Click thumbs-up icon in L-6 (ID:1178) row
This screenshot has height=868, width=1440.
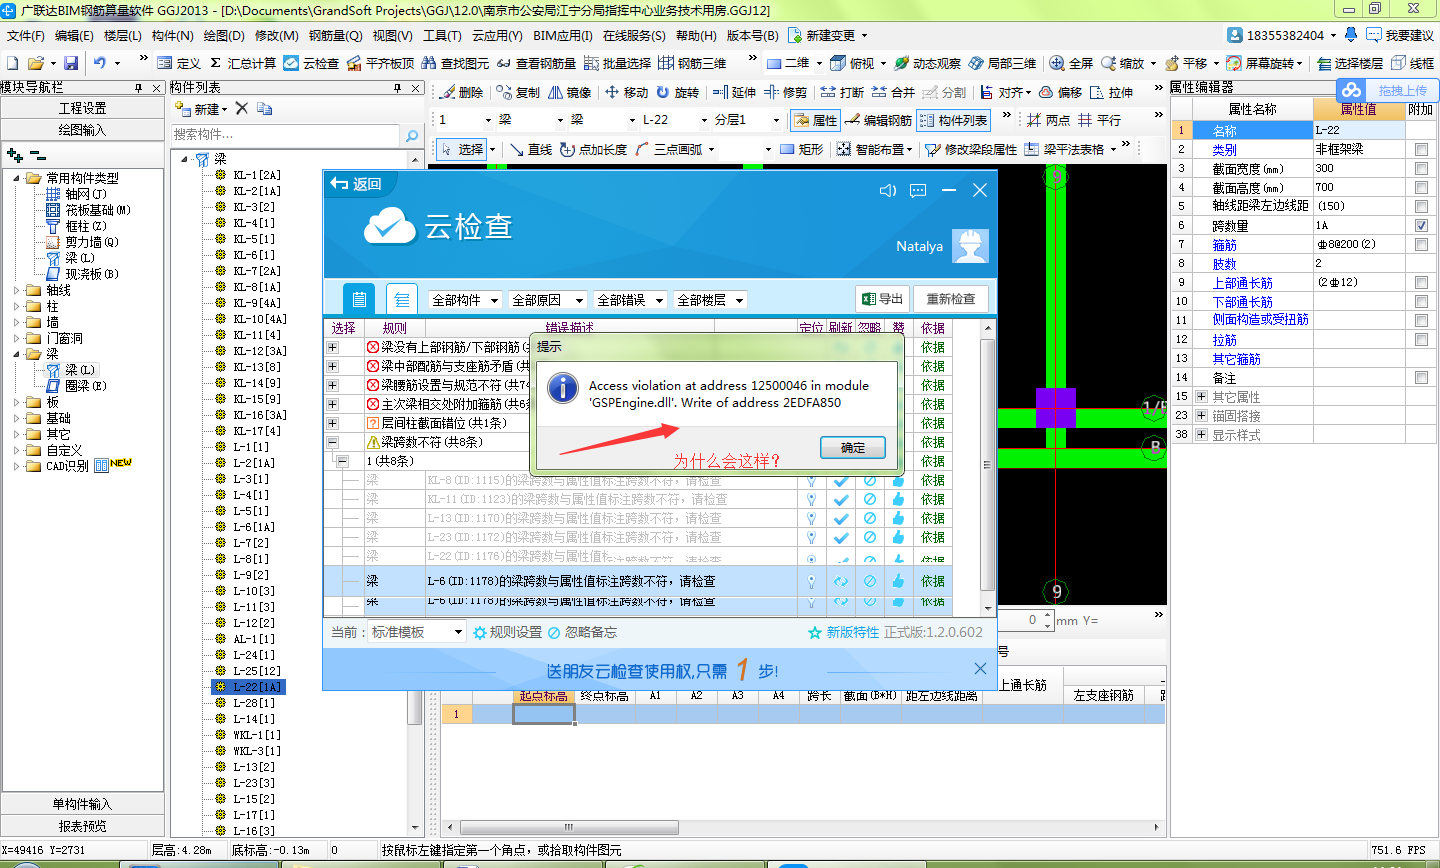click(x=898, y=581)
